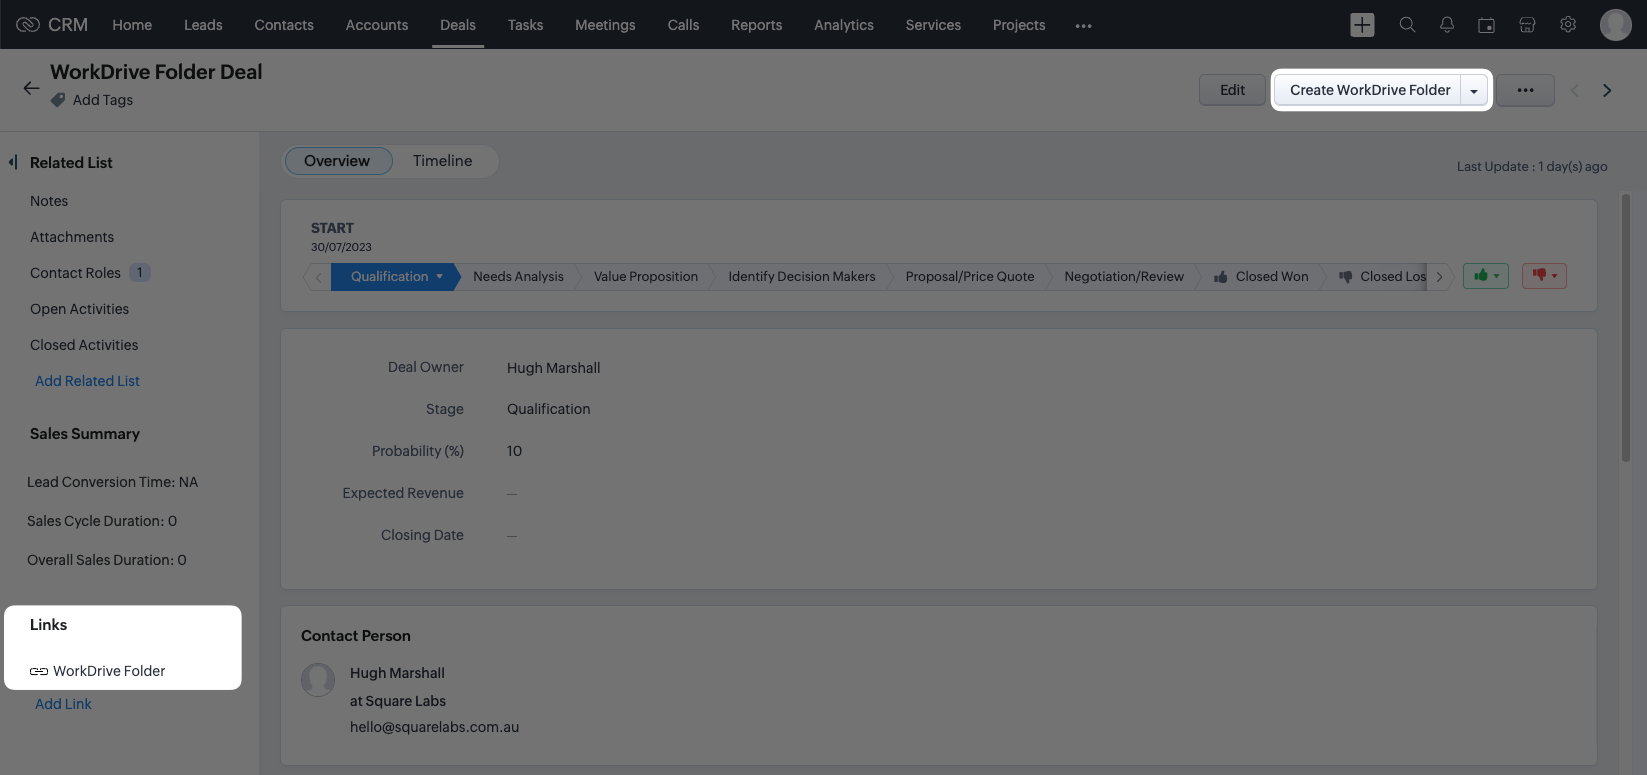Open the Tasks module
The width and height of the screenshot is (1647, 775).
(525, 25)
